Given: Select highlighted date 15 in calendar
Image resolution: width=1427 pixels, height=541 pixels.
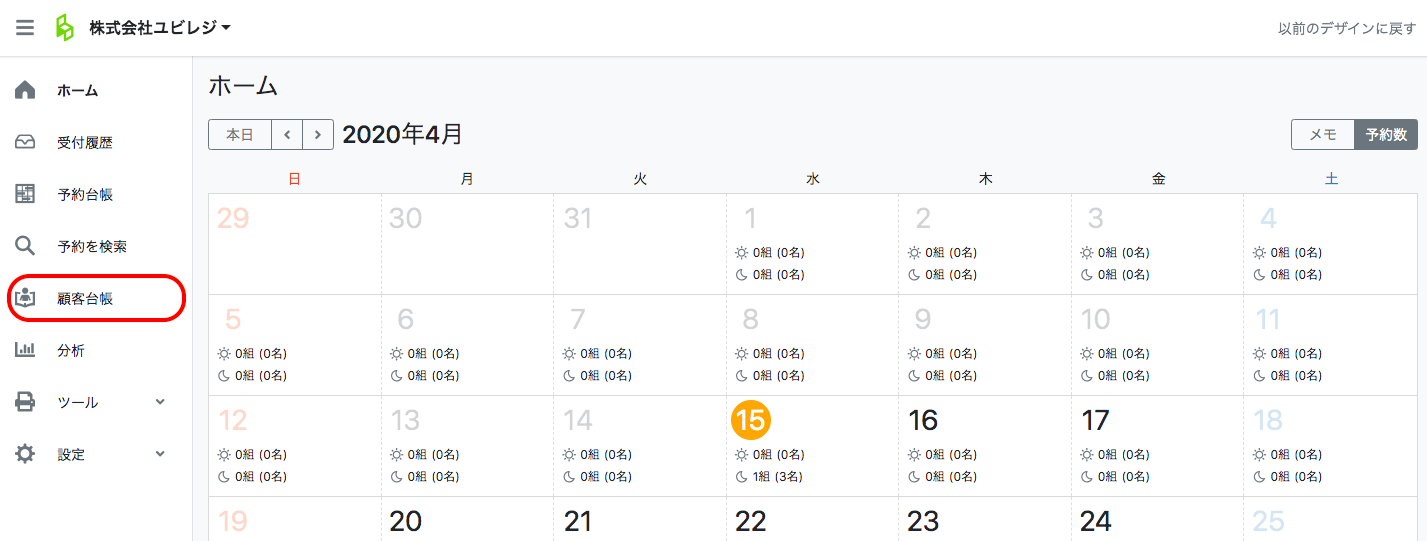Looking at the screenshot, I should (751, 420).
